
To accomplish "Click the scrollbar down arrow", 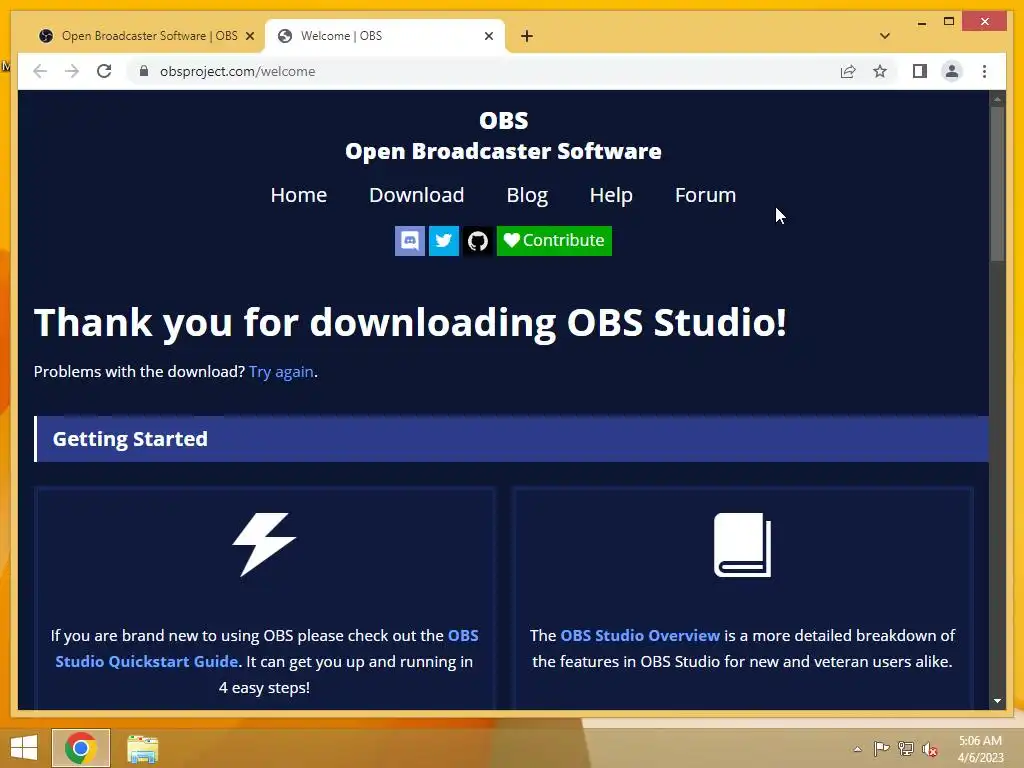I will (997, 701).
